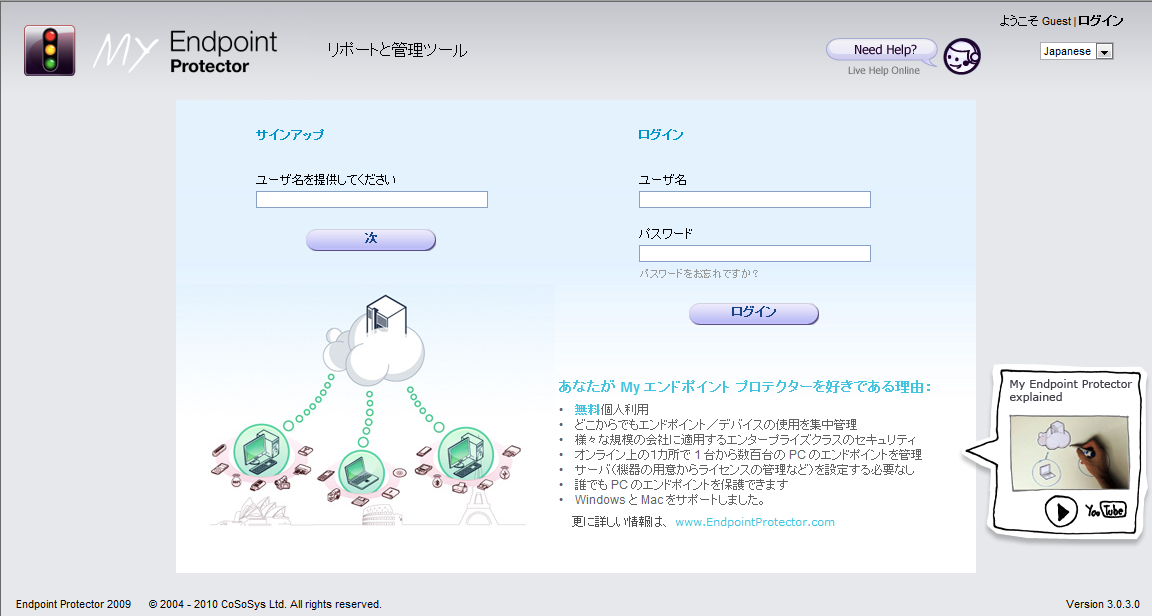This screenshot has width=1152, height=616.
Task: Click the リポートと管理ツール tagline text
Action: [397, 50]
